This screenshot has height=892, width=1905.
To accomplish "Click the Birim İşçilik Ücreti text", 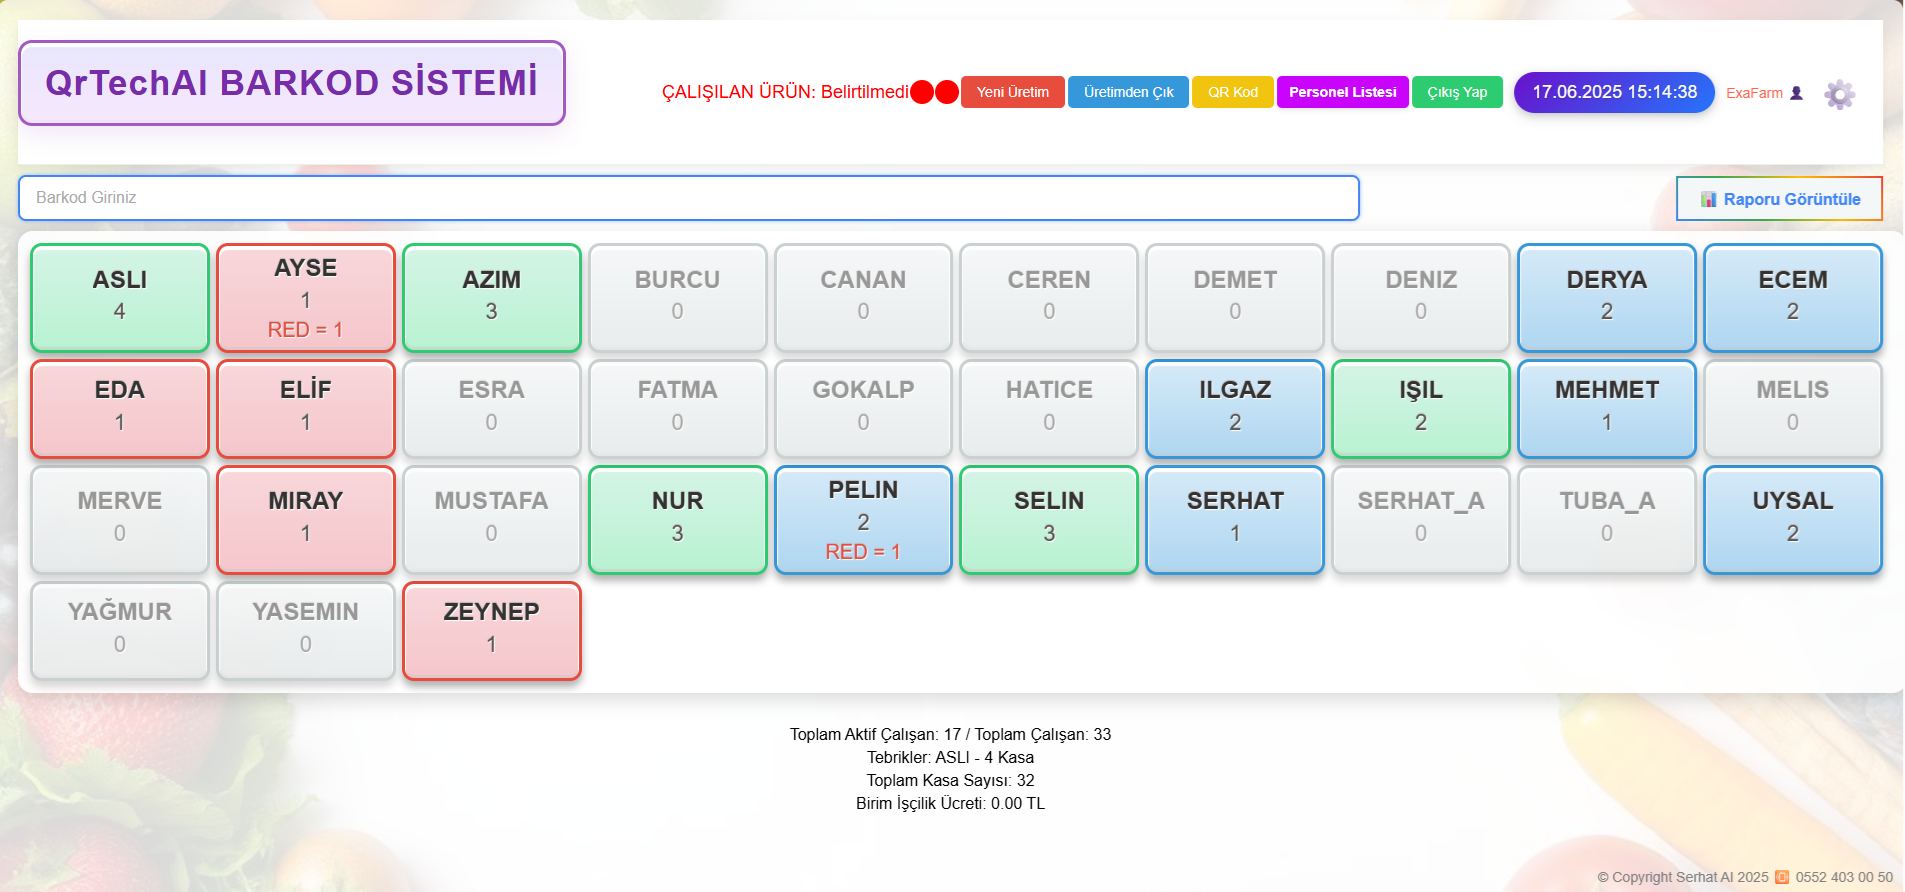I will coord(950,803).
